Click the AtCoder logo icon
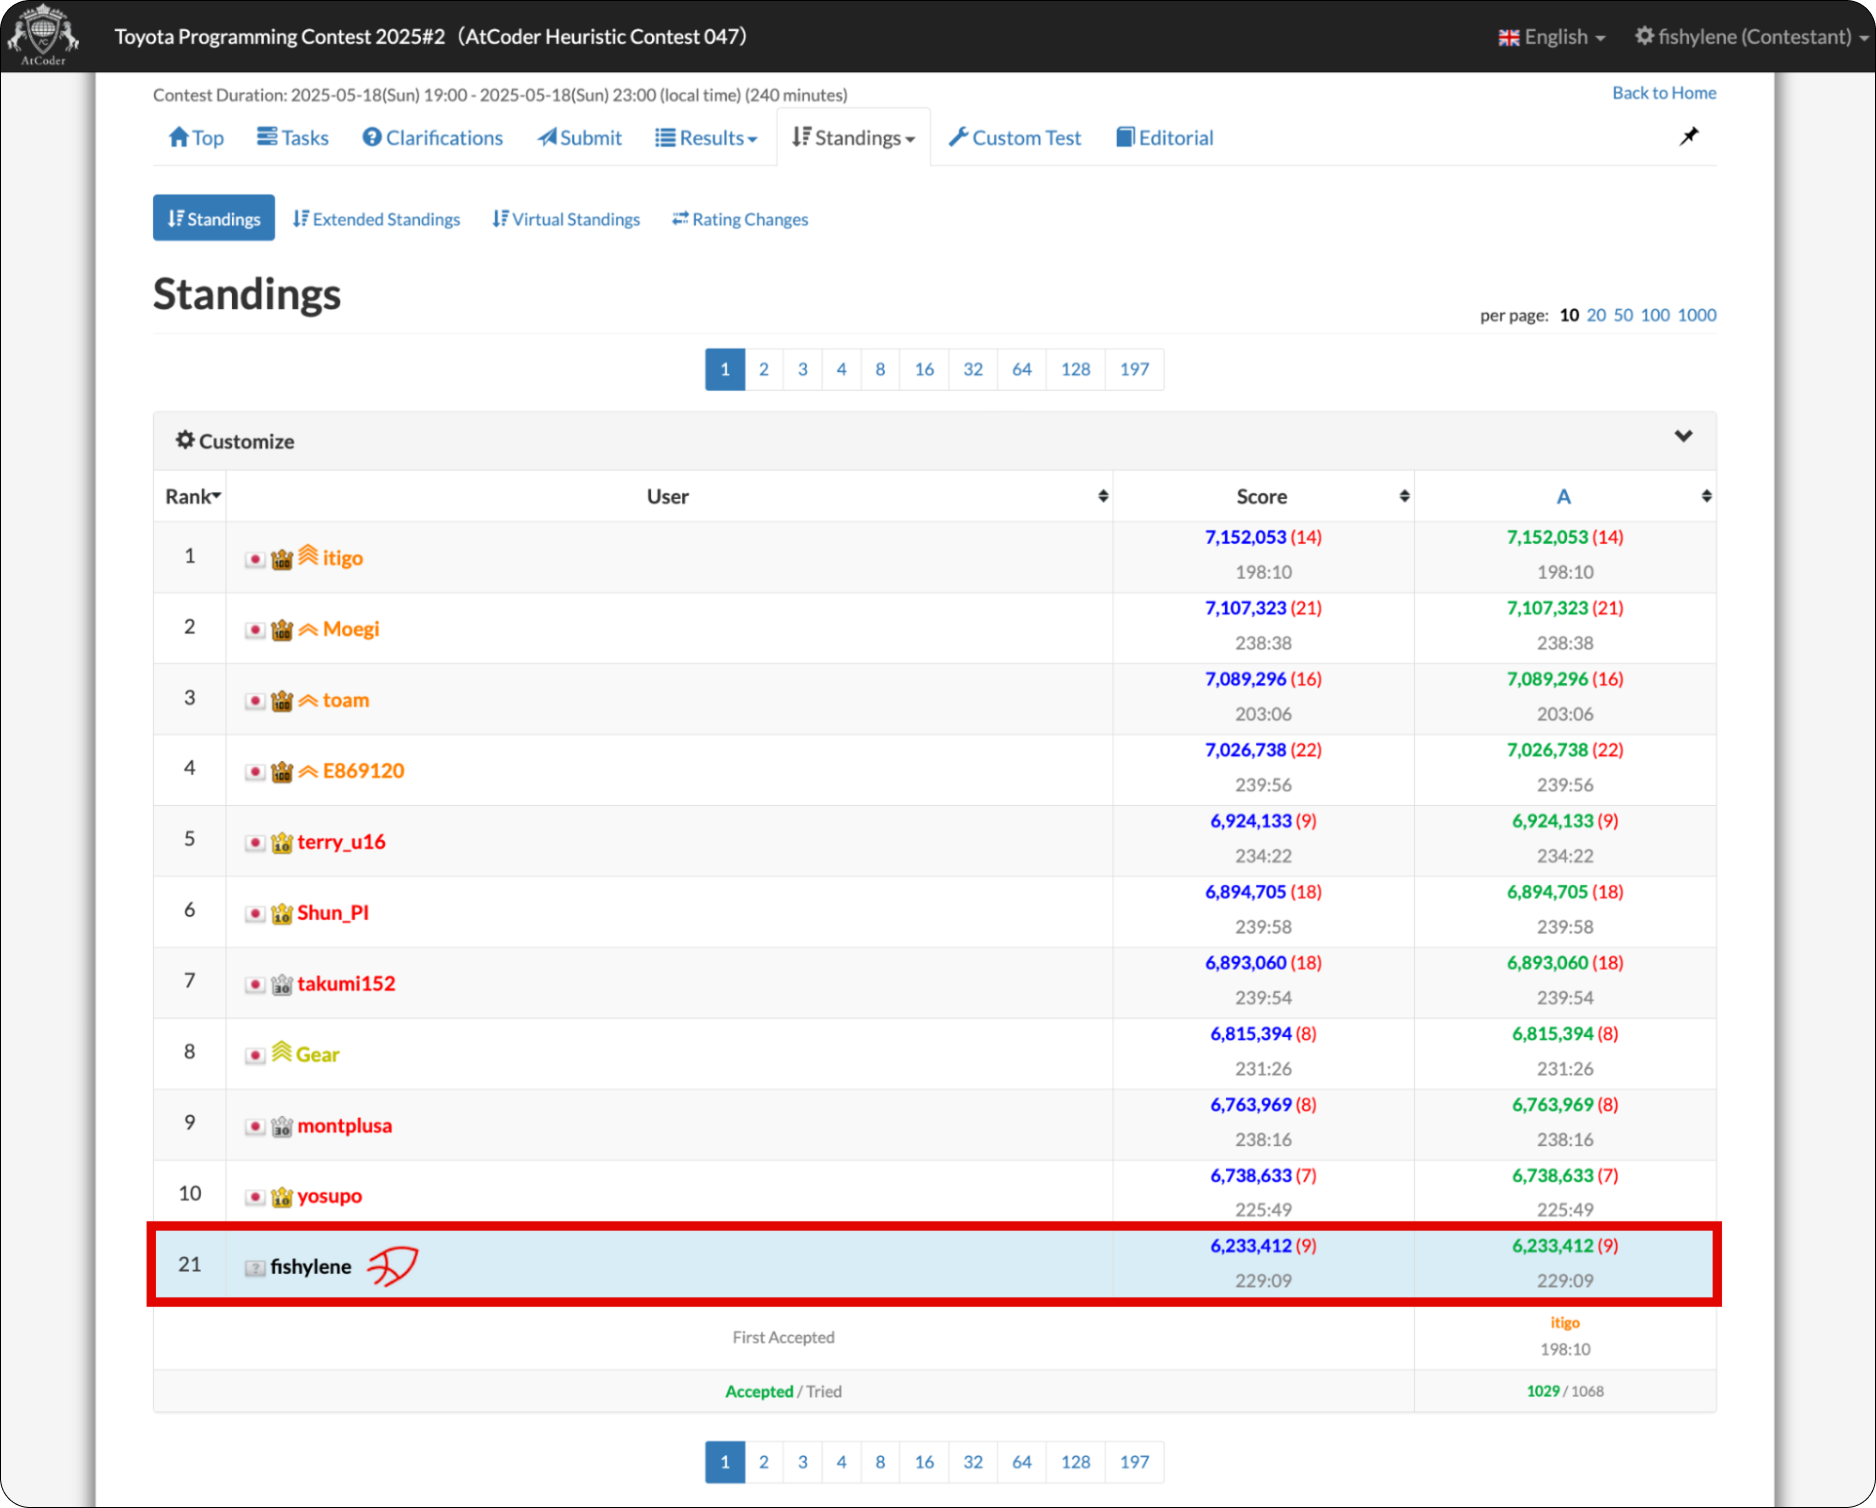The width and height of the screenshot is (1876, 1508). (42, 35)
